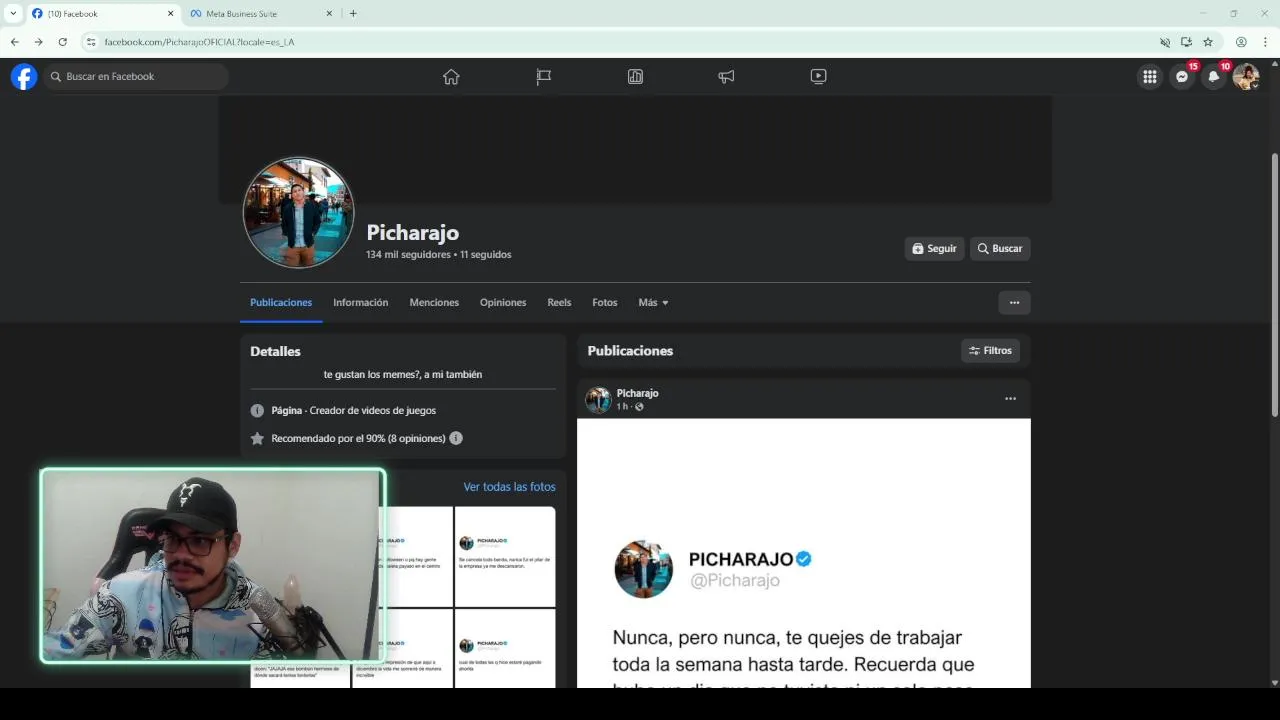Click the address bar URL field
Viewport: 1280px width, 720px height.
pyautogui.click(x=625, y=42)
